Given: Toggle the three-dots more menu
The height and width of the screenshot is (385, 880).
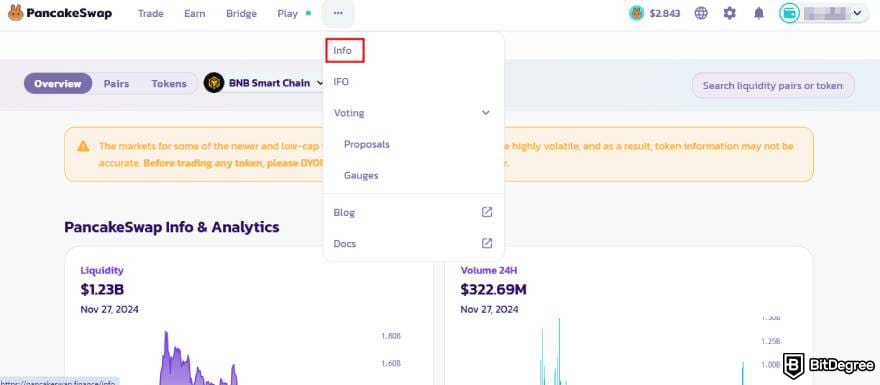Looking at the screenshot, I should [x=338, y=13].
